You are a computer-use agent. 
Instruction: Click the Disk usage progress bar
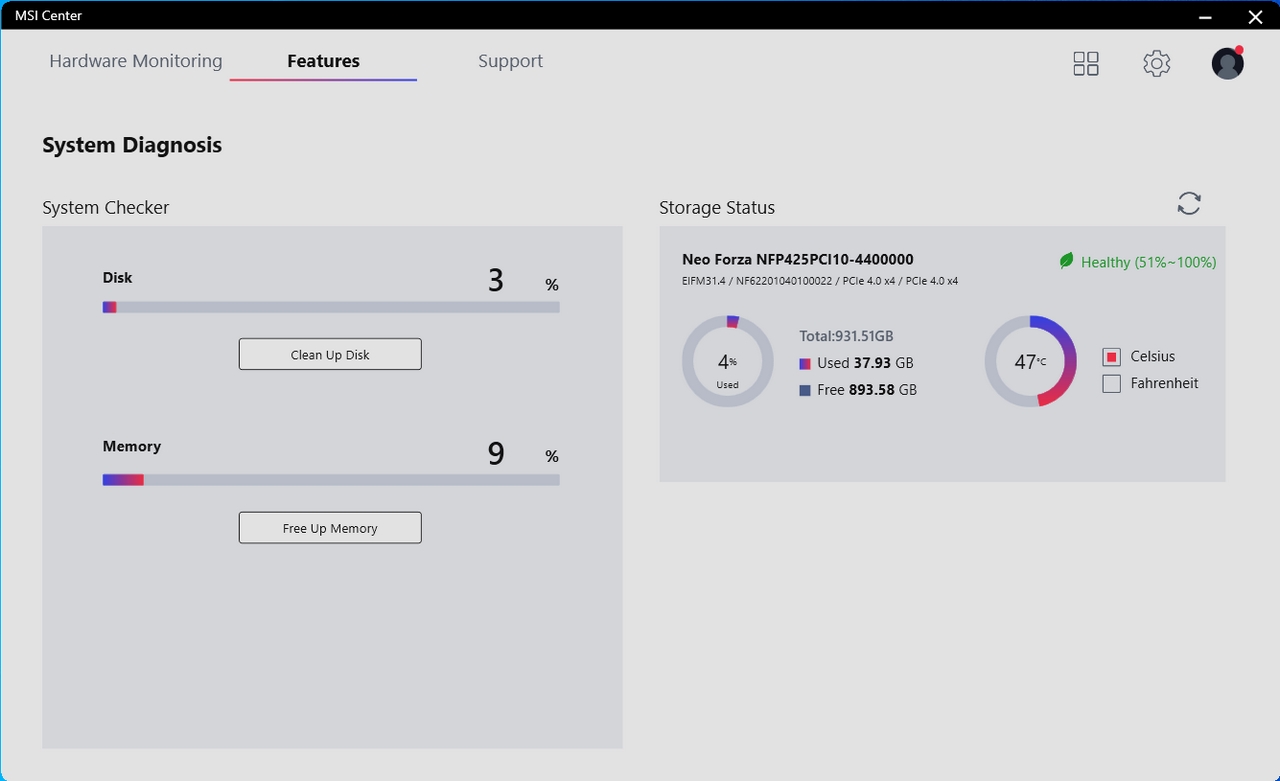point(331,307)
